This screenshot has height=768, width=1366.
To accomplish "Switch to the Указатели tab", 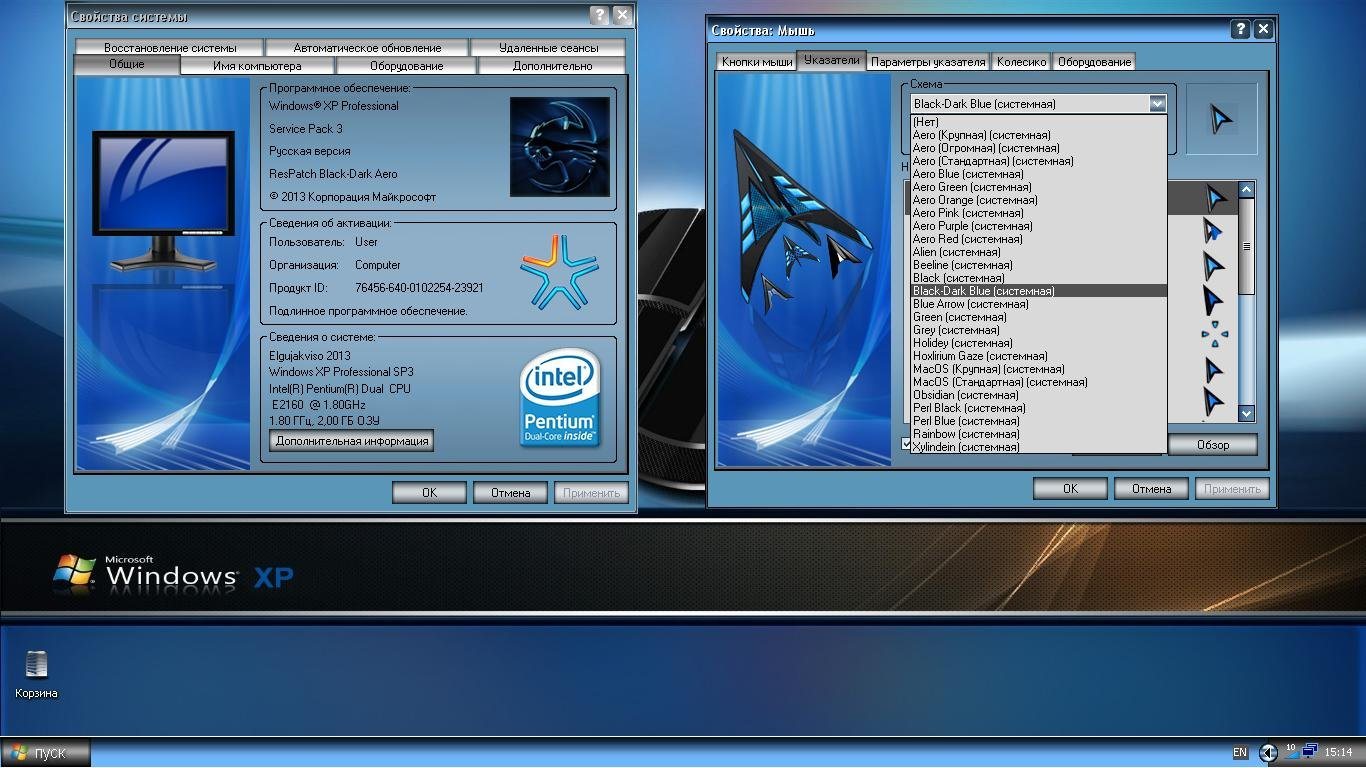I will (831, 60).
